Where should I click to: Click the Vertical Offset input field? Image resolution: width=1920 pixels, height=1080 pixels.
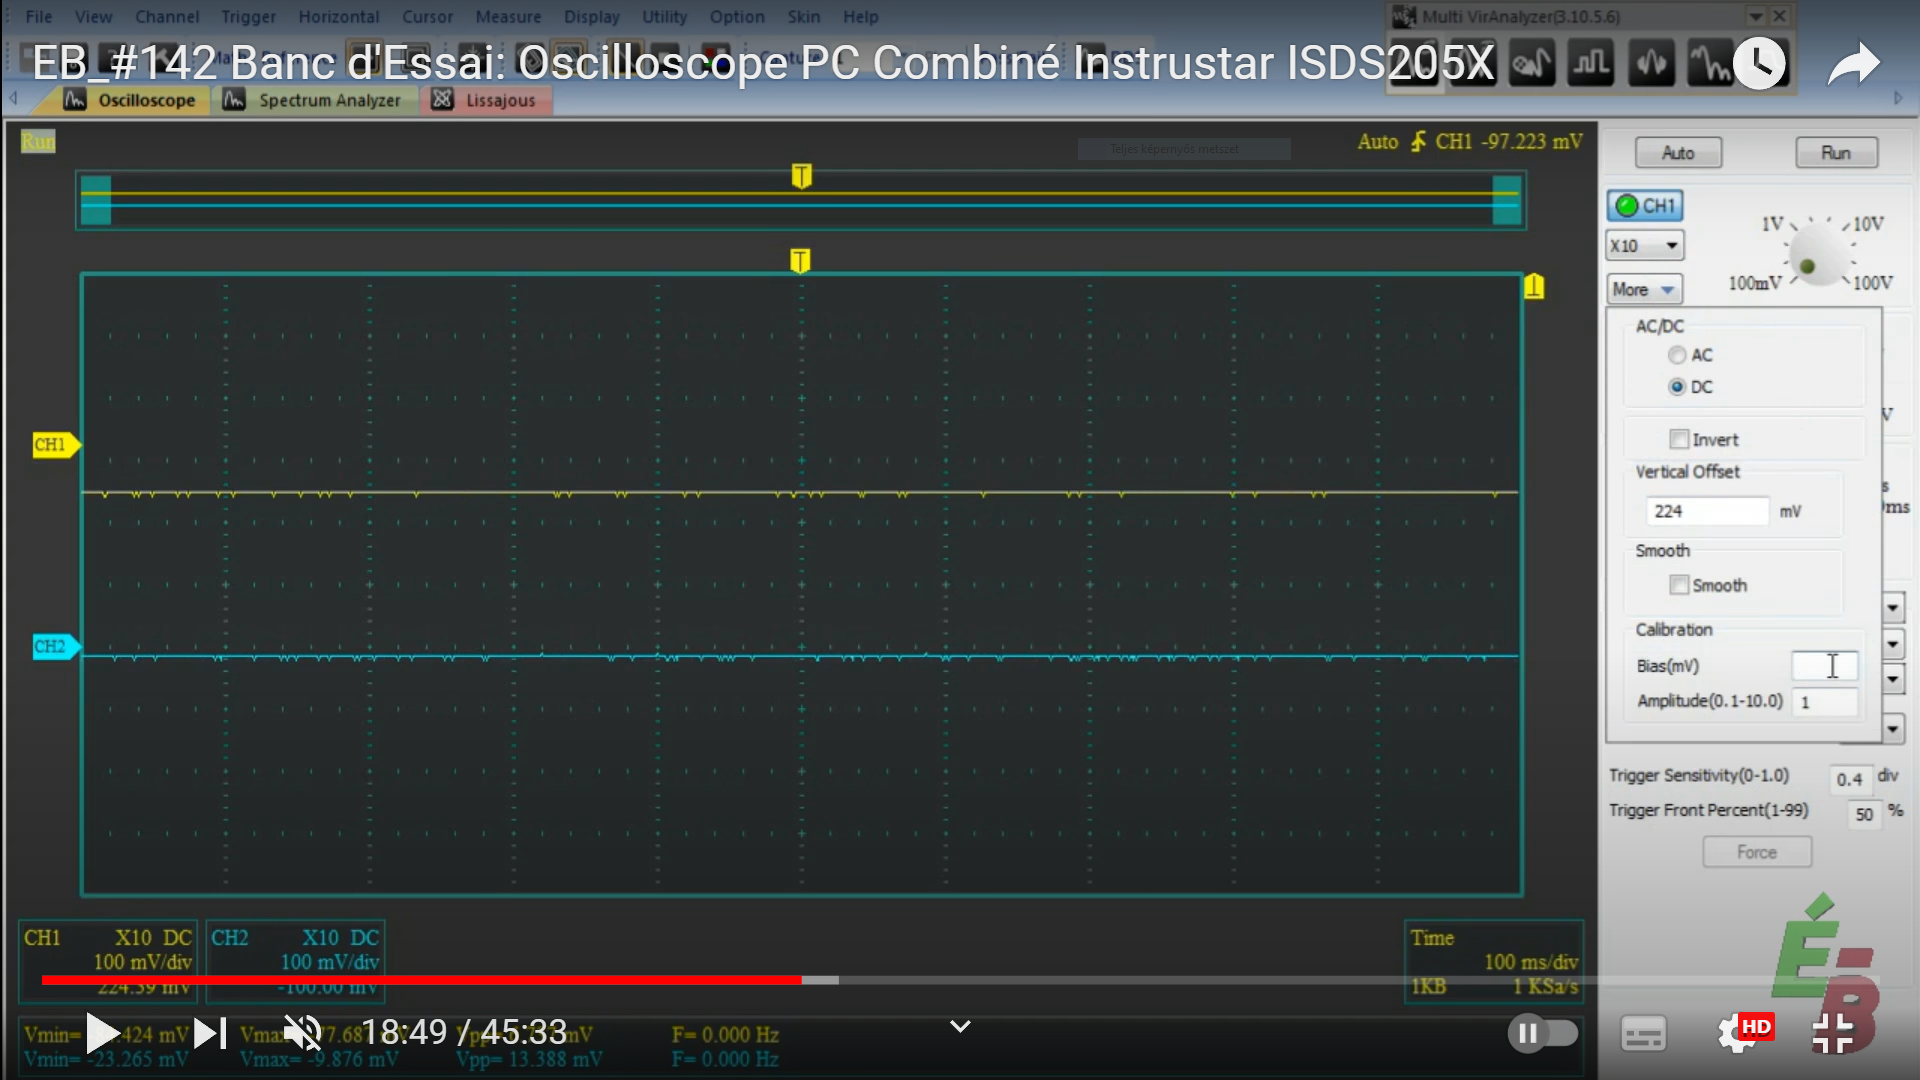(x=1707, y=511)
